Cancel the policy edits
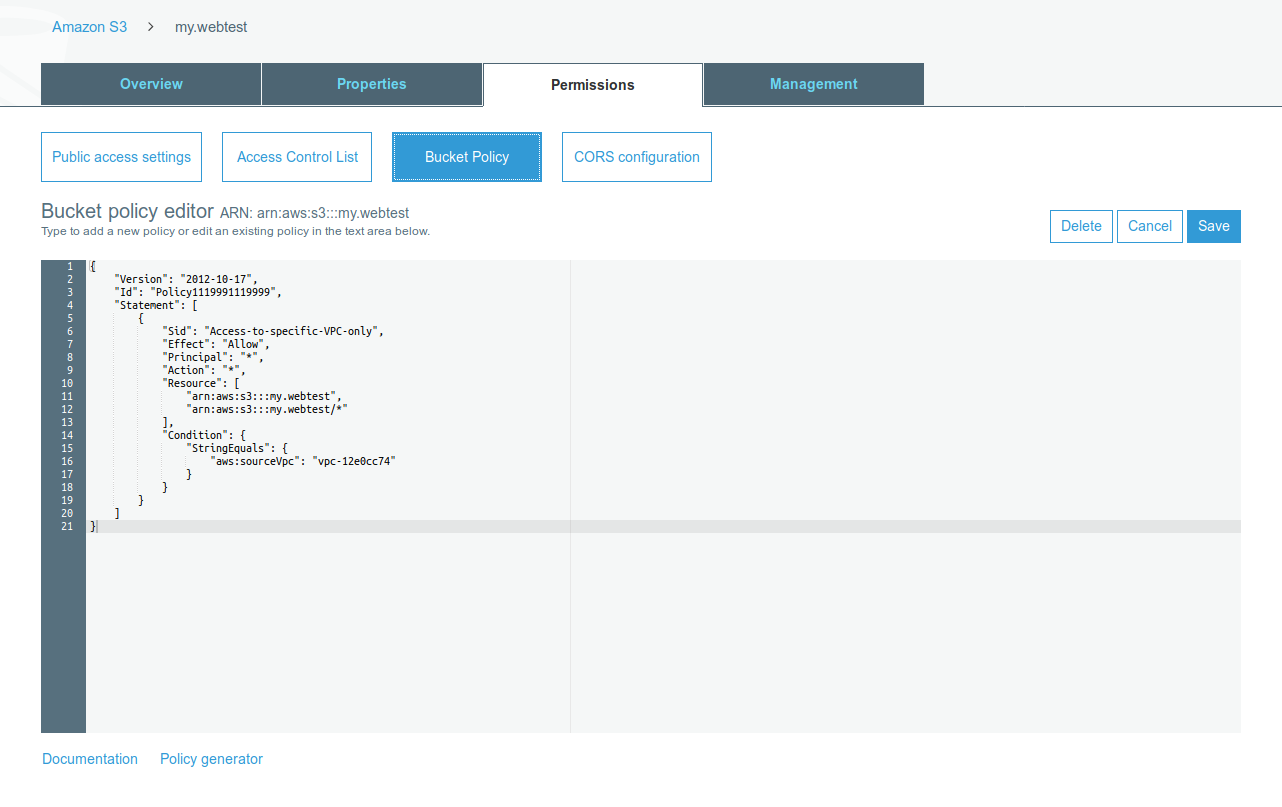The width and height of the screenshot is (1282, 807). point(1149,226)
